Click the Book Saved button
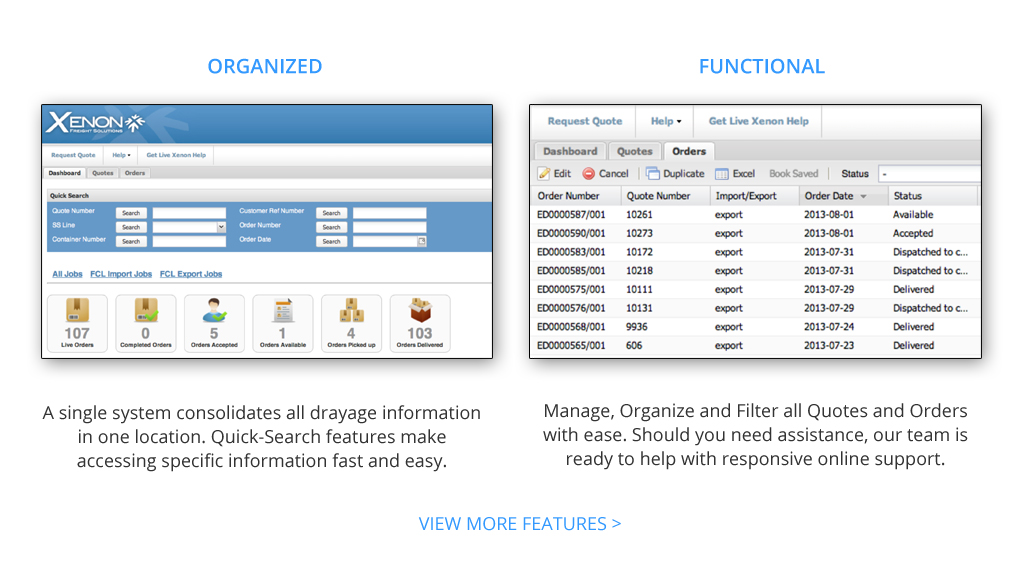Viewport: 1025px width, 574px height. point(793,173)
